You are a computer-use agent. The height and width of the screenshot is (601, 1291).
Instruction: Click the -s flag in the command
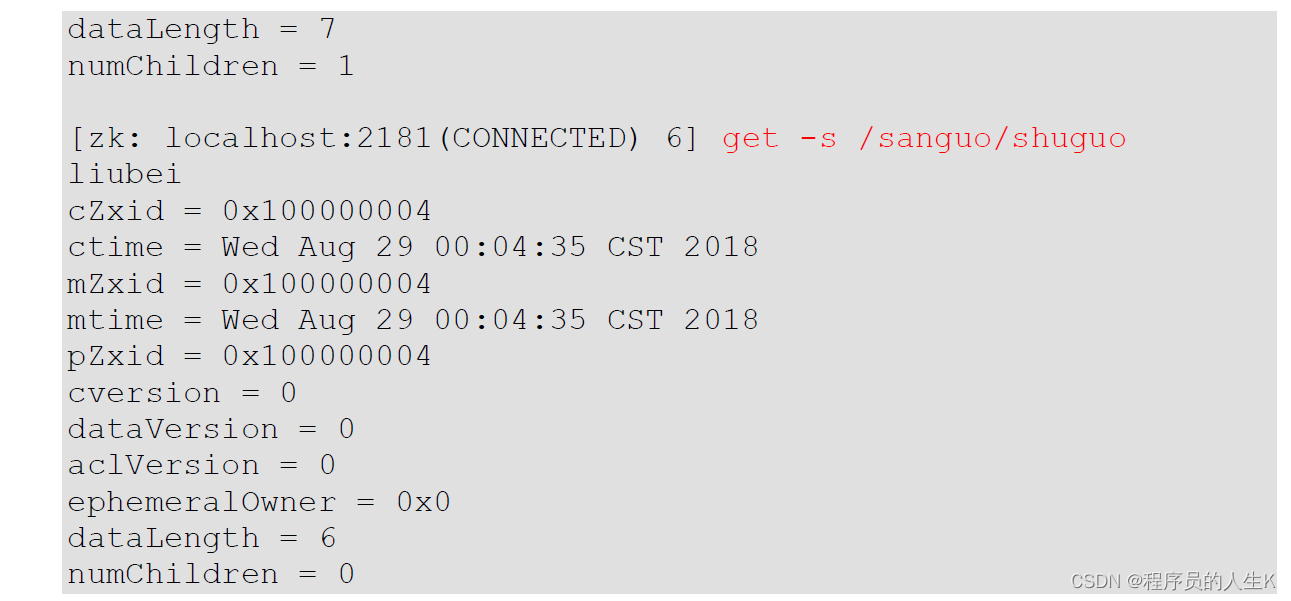[818, 139]
